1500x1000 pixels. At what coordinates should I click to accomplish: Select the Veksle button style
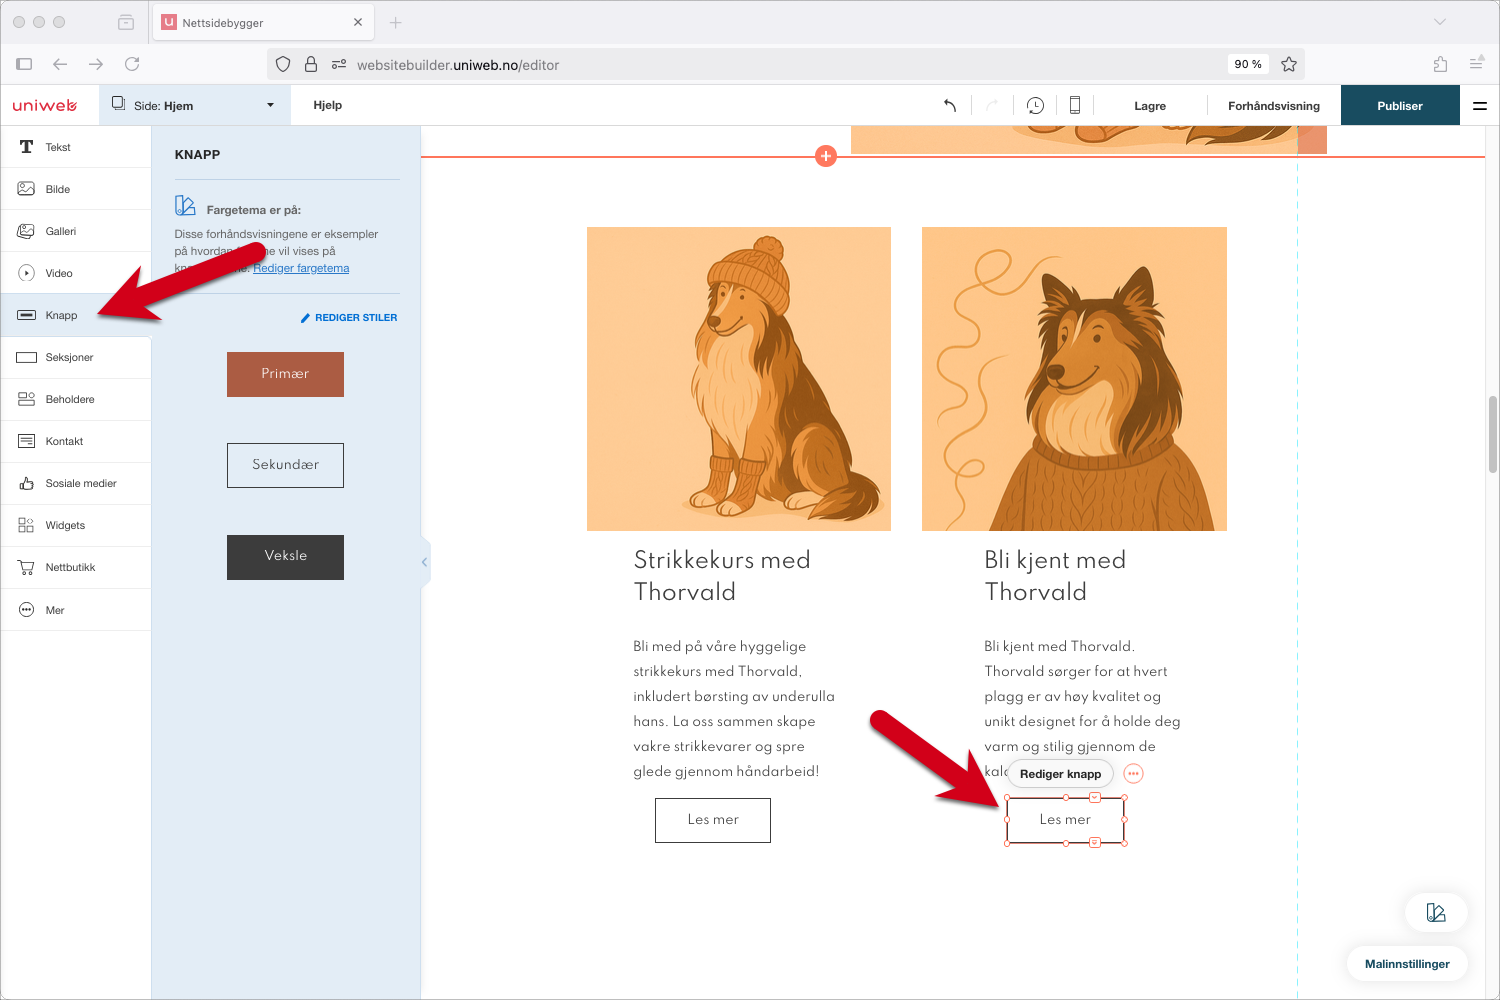point(285,557)
